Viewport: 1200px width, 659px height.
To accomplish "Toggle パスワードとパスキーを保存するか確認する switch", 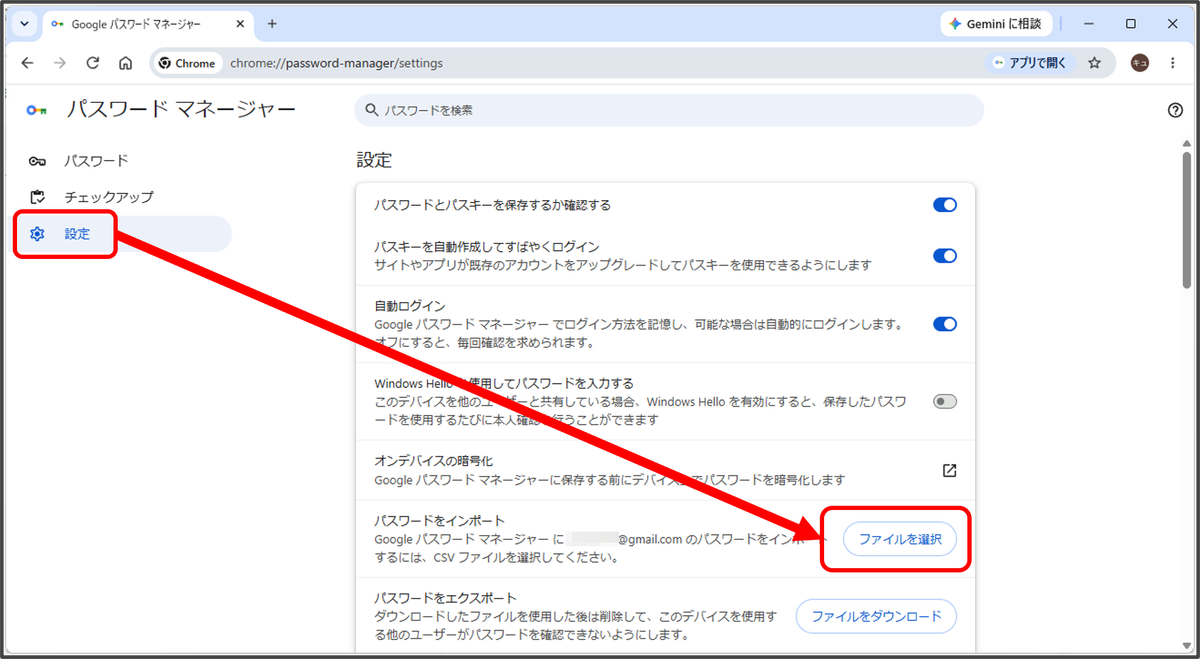I will (945, 205).
